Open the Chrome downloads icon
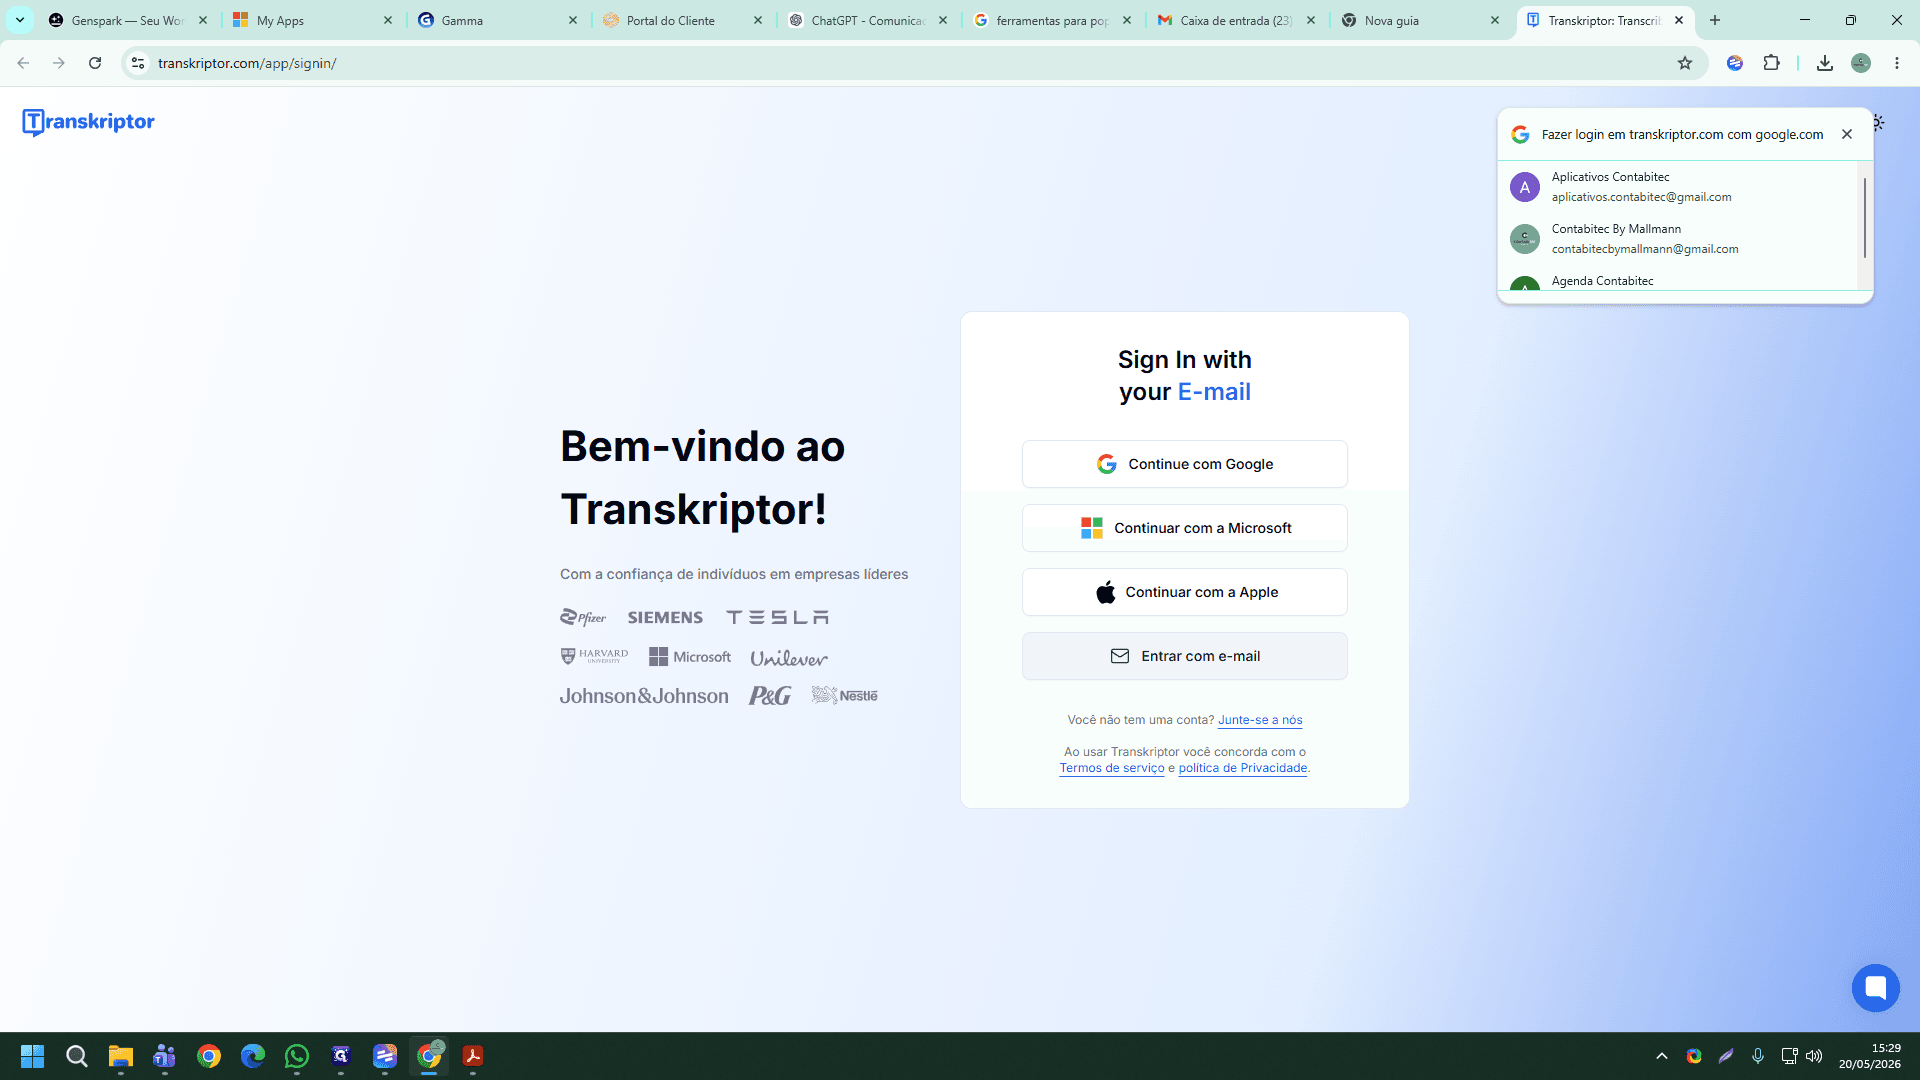Image resolution: width=1920 pixels, height=1080 pixels. click(x=1825, y=63)
